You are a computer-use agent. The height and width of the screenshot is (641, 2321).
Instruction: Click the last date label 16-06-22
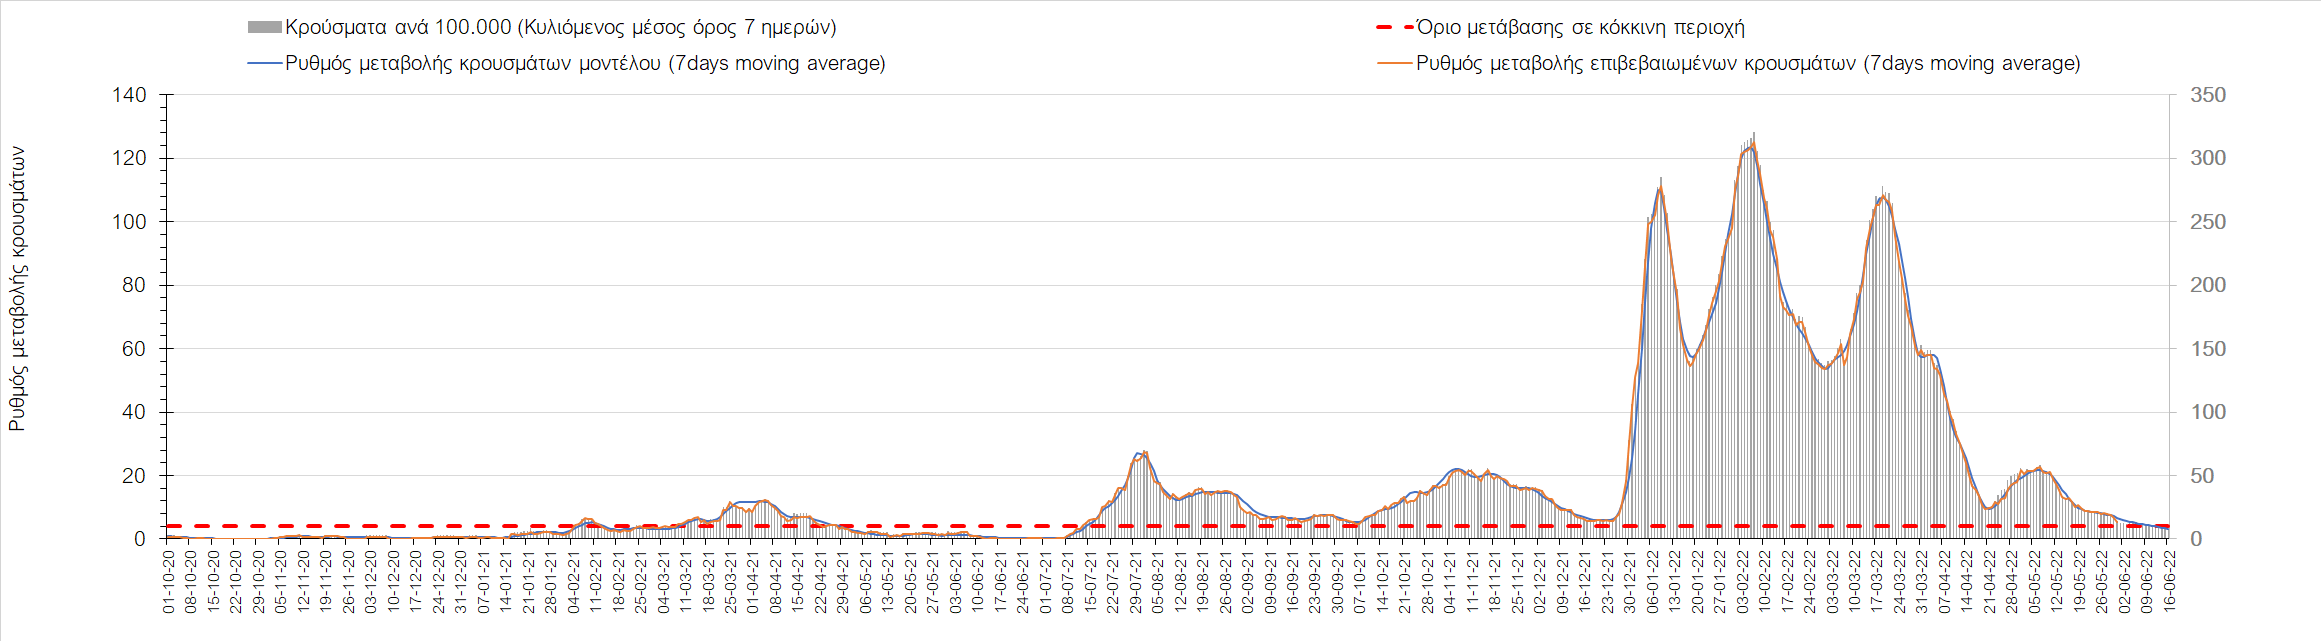tap(2167, 582)
